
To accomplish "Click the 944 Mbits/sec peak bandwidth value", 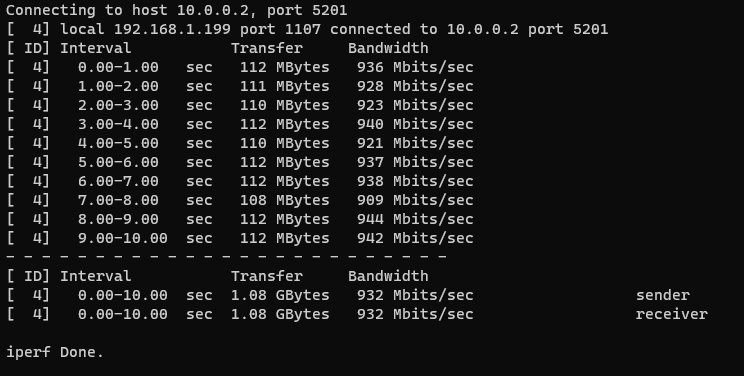I will [x=415, y=219].
